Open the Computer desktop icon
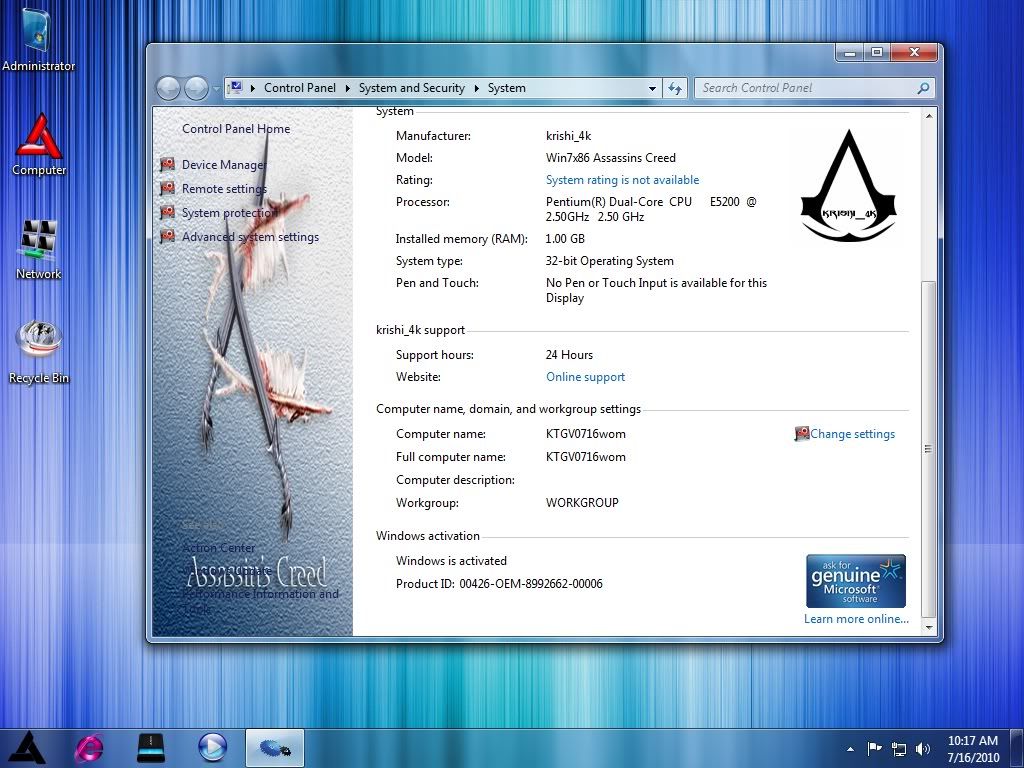The image size is (1024, 768). click(x=39, y=144)
